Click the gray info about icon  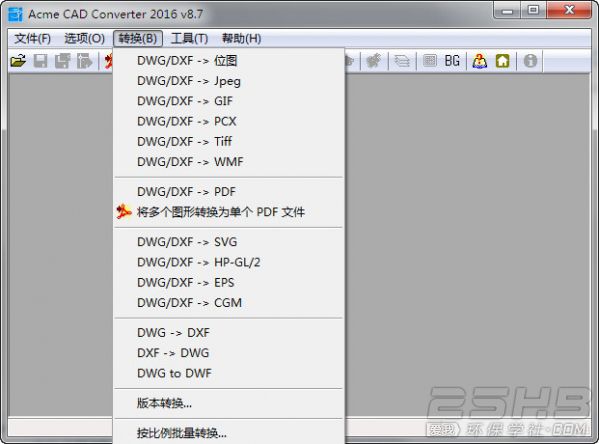point(530,61)
